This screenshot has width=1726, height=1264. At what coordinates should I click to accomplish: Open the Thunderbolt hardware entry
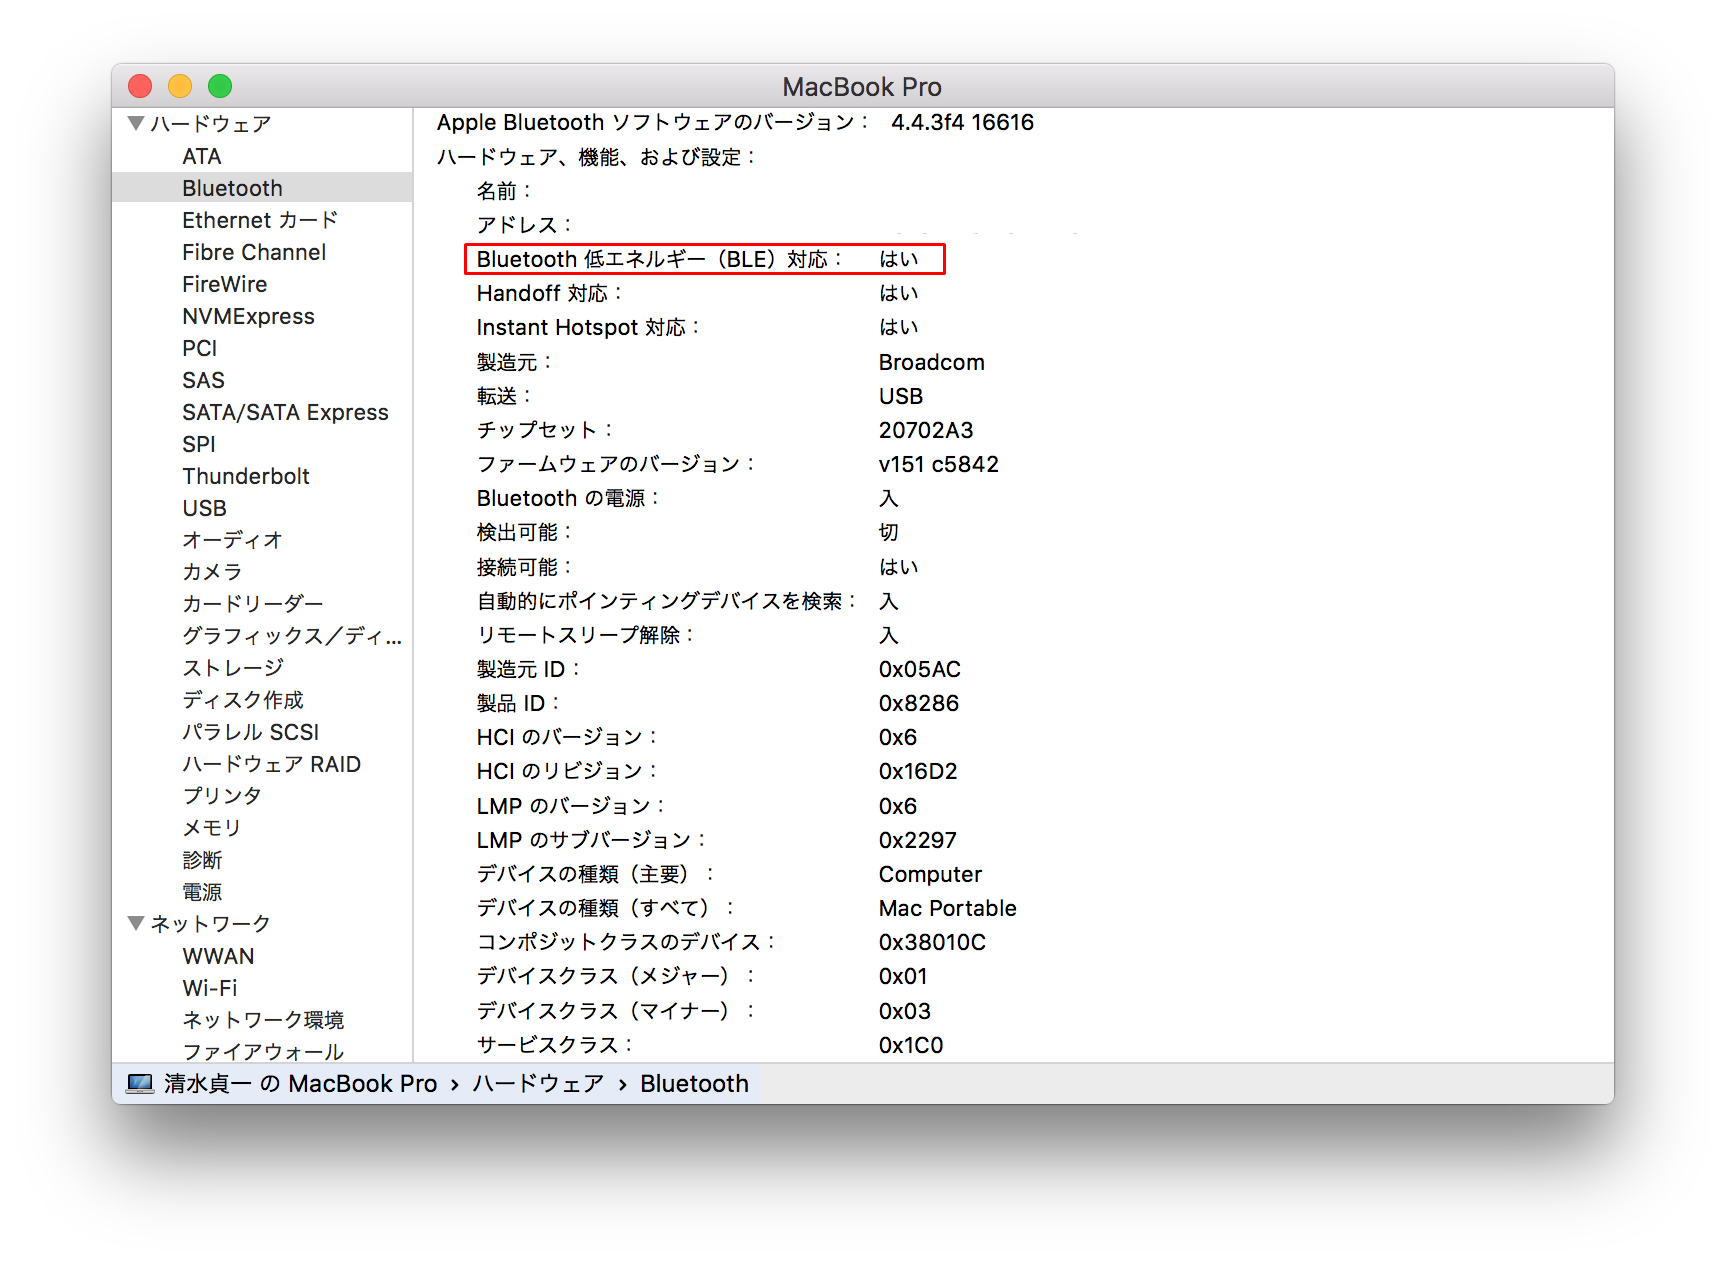tap(245, 476)
